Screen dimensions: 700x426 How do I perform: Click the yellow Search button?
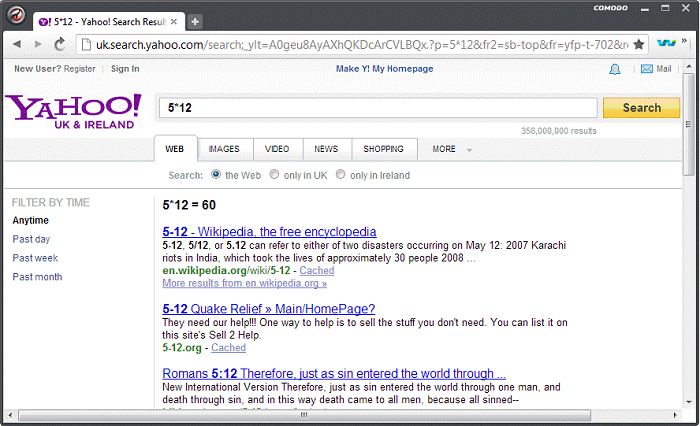click(642, 108)
